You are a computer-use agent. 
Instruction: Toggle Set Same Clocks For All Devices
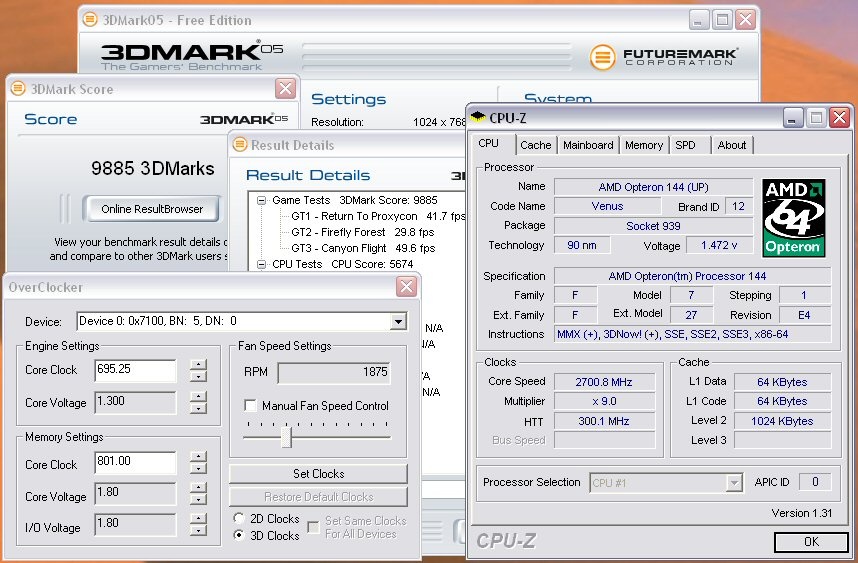click(x=314, y=527)
